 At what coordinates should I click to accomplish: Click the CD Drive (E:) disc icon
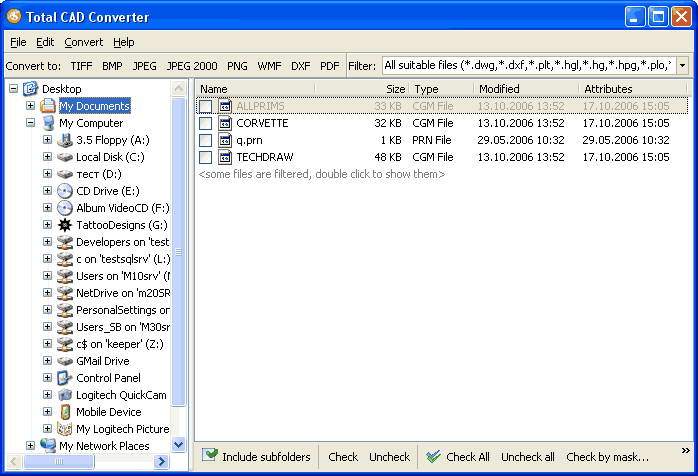pyautogui.click(x=65, y=191)
